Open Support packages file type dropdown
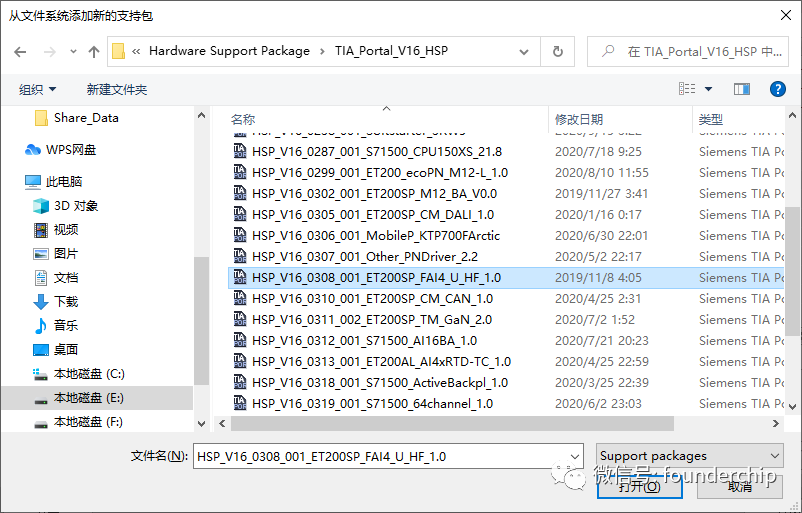802x513 pixels. 689,456
